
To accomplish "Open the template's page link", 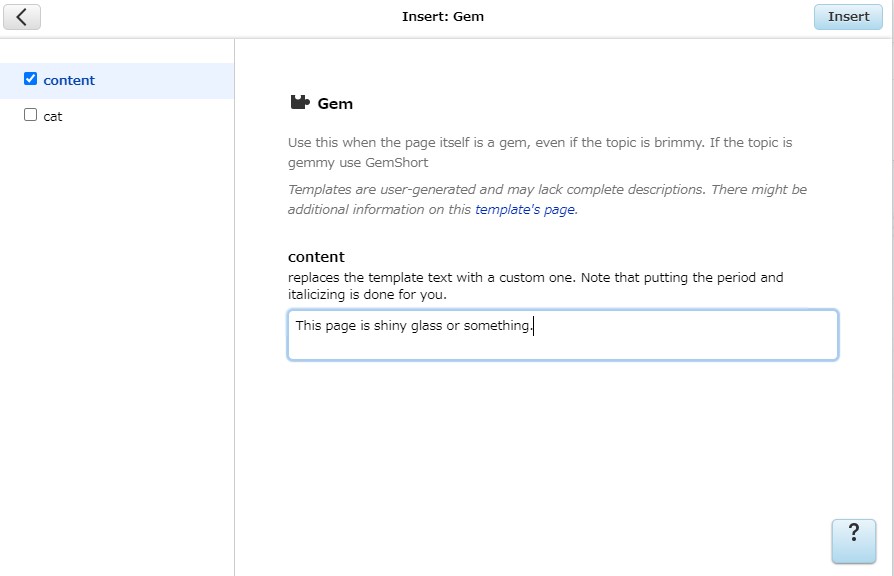I will pyautogui.click(x=524, y=210).
